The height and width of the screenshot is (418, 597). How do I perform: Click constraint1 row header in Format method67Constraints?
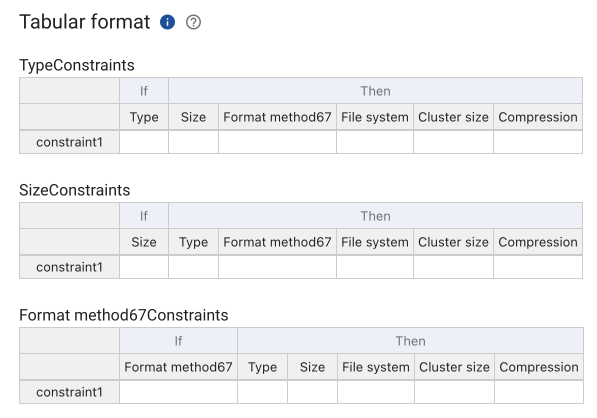coord(69,392)
